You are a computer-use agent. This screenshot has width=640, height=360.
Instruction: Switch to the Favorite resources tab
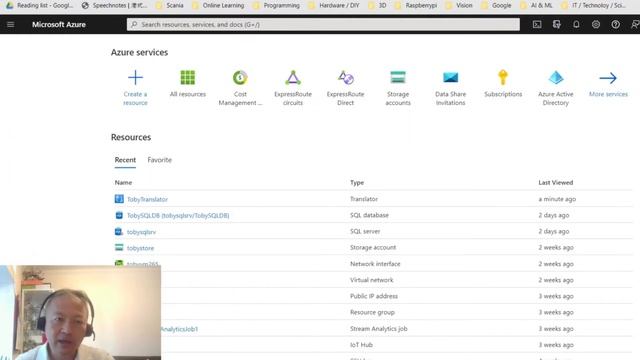pos(160,160)
